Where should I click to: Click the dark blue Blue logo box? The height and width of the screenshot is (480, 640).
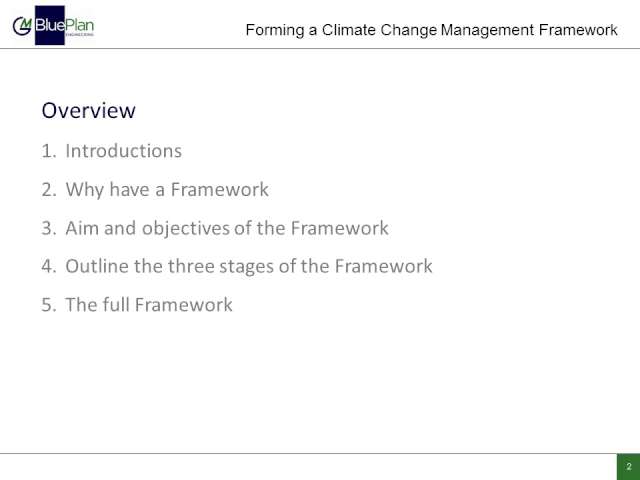tap(50, 25)
